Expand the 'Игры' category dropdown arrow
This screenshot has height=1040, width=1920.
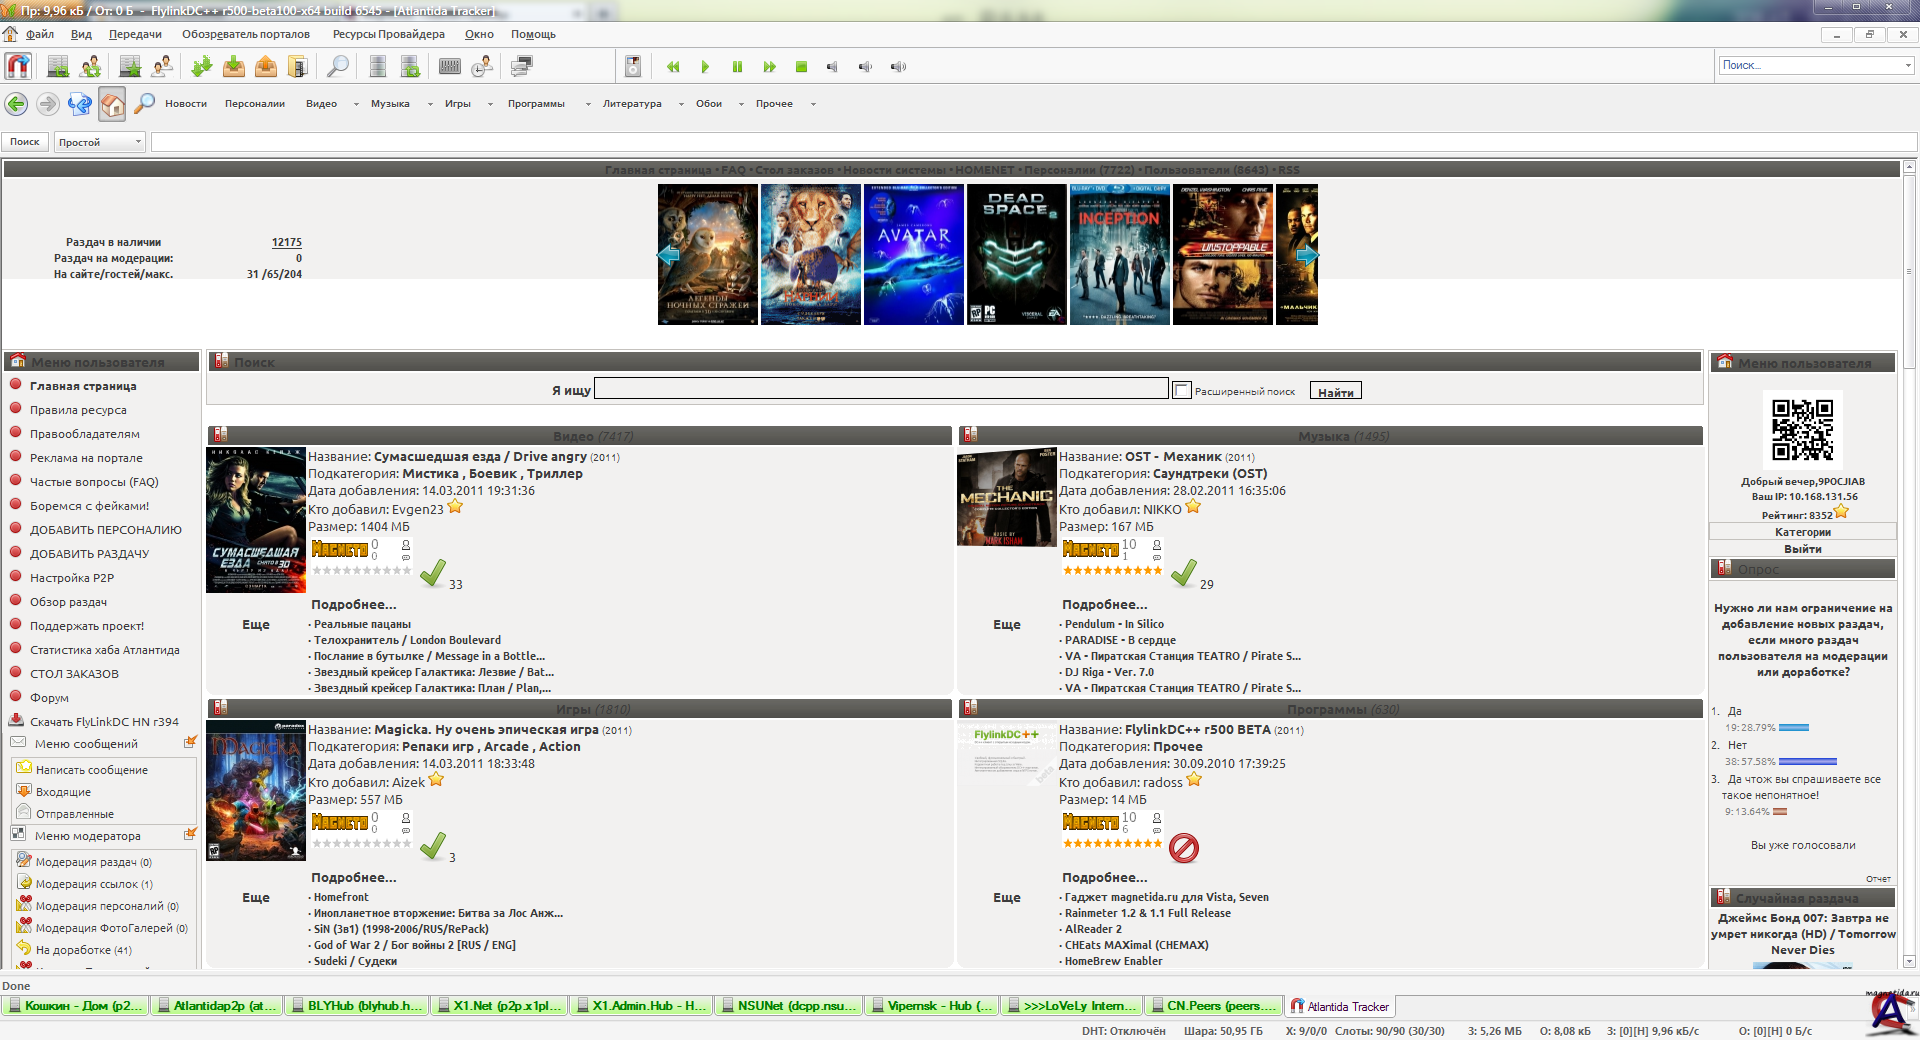click(490, 104)
